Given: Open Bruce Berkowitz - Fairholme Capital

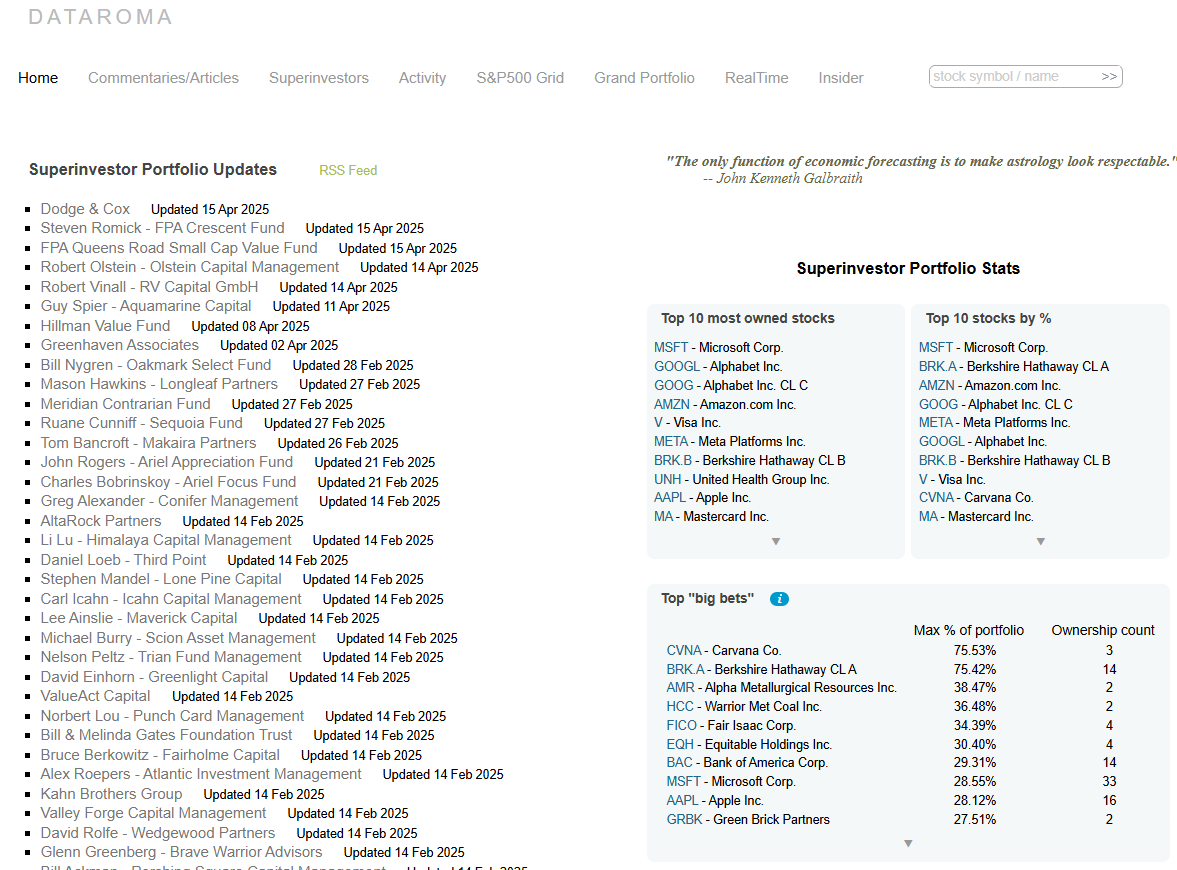Looking at the screenshot, I should click(160, 755).
